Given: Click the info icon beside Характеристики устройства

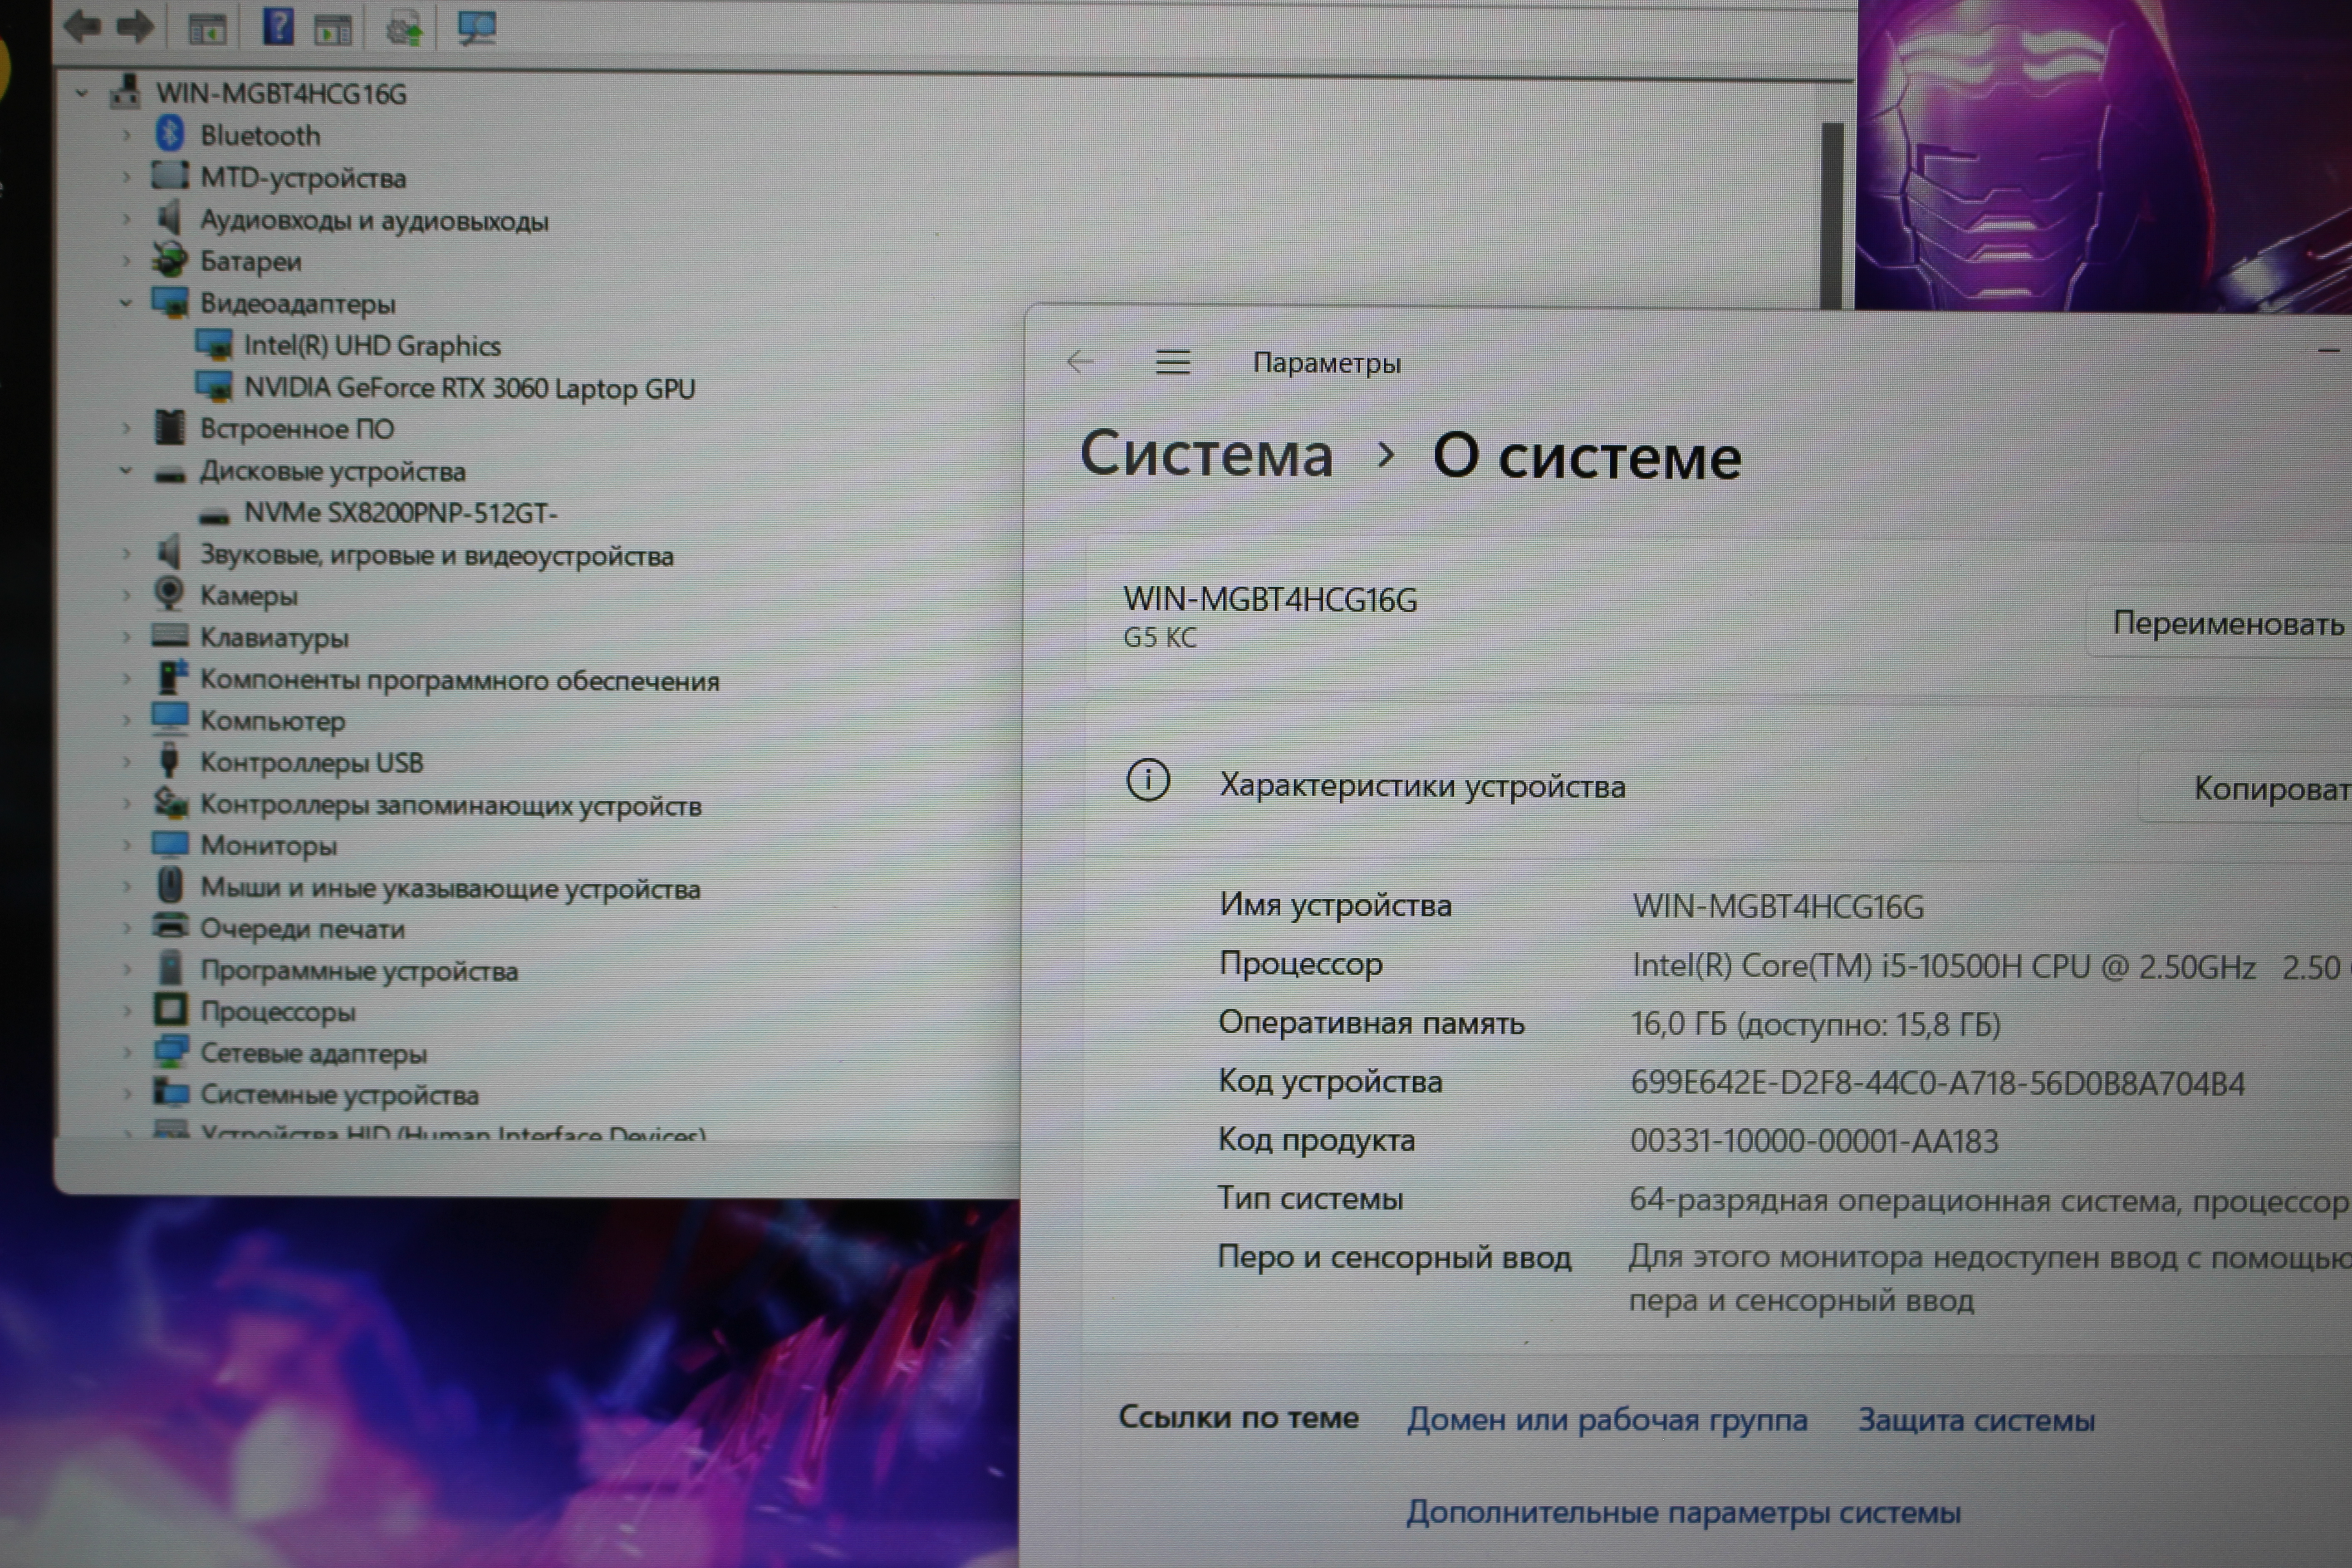Looking at the screenshot, I should click(x=1147, y=781).
